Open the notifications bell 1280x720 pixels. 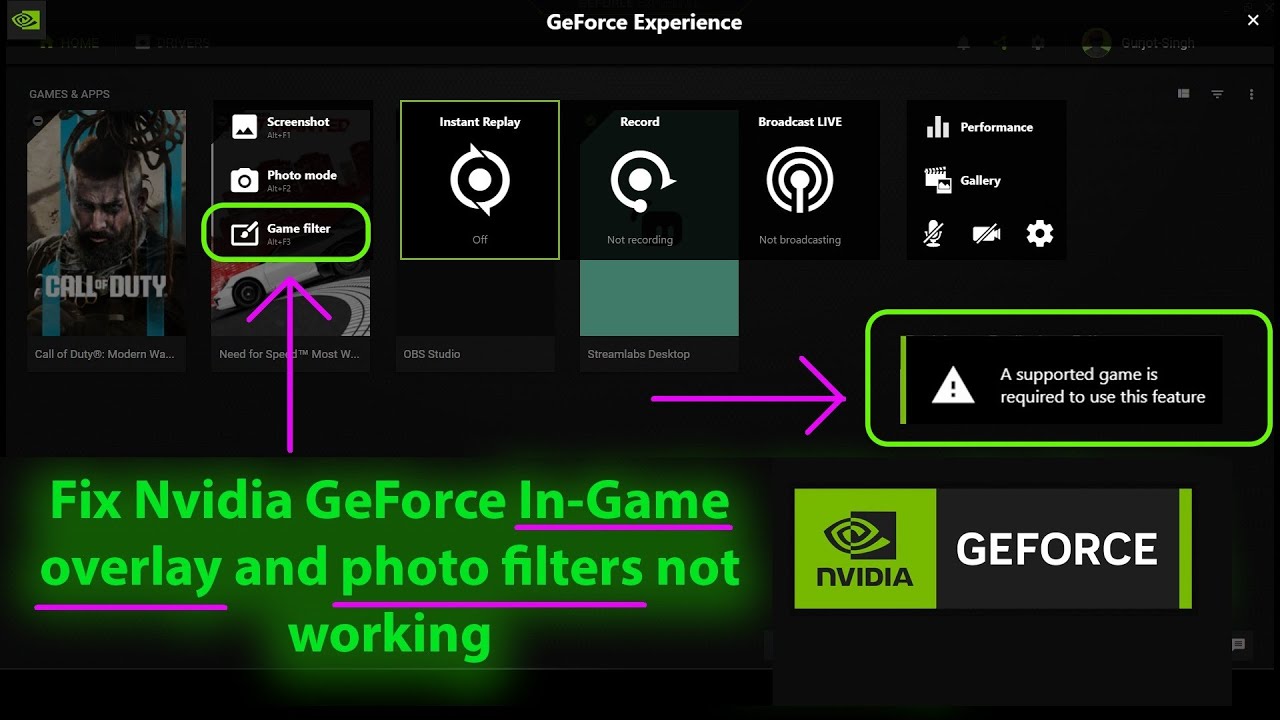[x=964, y=43]
